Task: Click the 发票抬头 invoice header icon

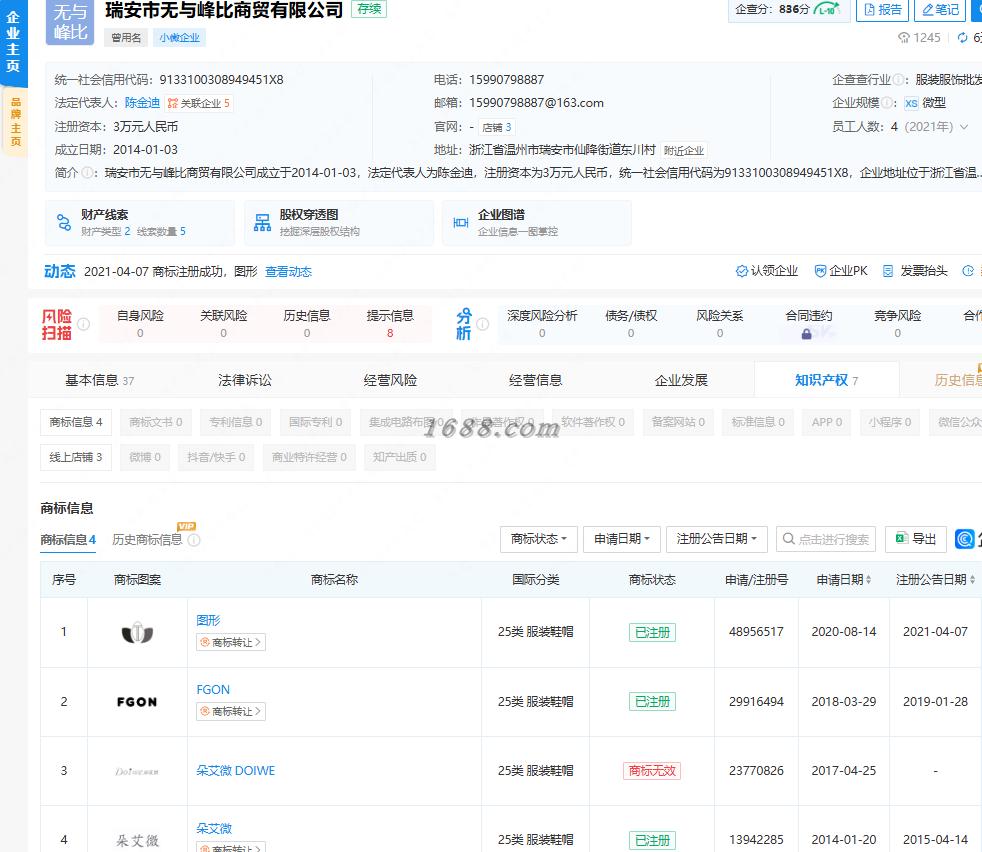Action: [887, 271]
